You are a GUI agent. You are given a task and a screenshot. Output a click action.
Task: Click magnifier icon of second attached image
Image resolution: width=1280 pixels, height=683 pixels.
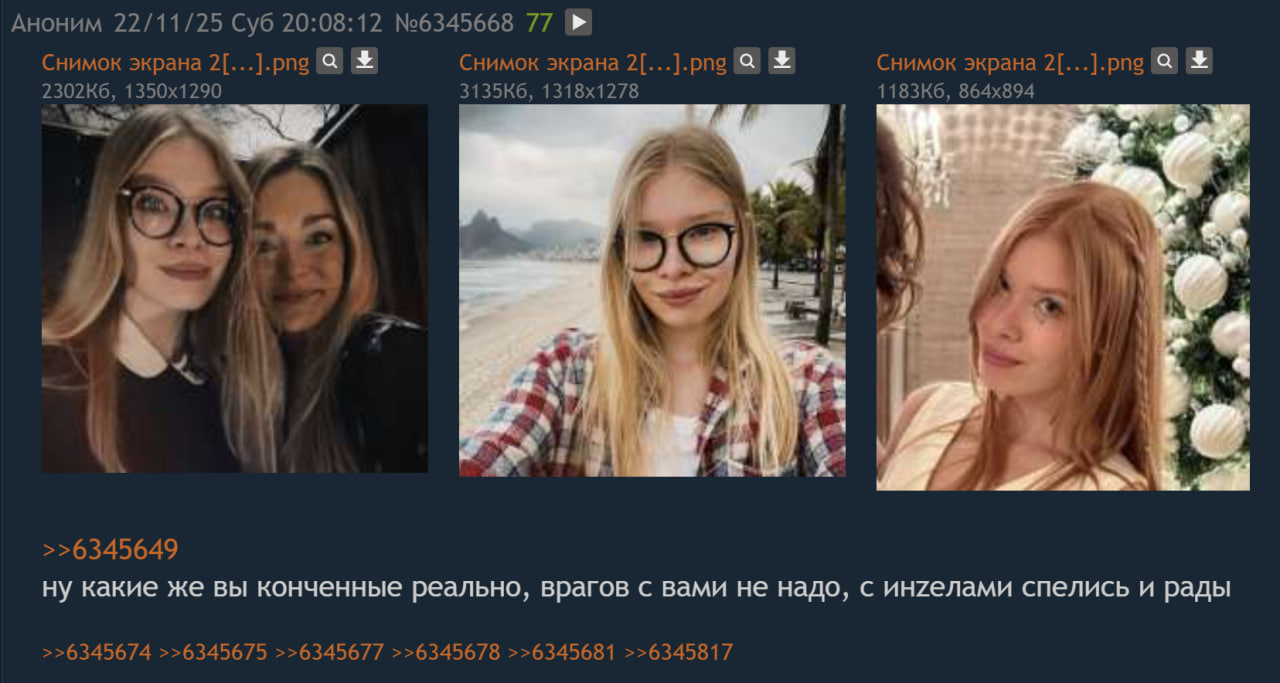point(747,61)
